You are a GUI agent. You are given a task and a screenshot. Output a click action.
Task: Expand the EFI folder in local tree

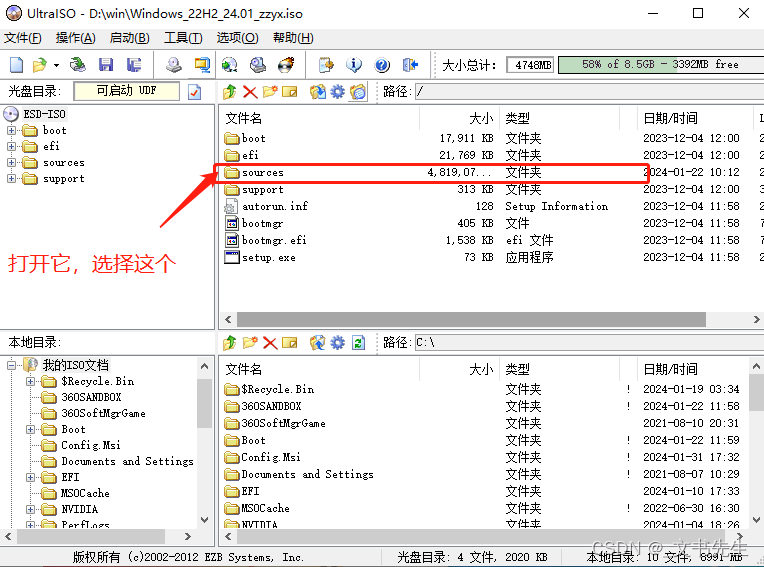click(30, 477)
